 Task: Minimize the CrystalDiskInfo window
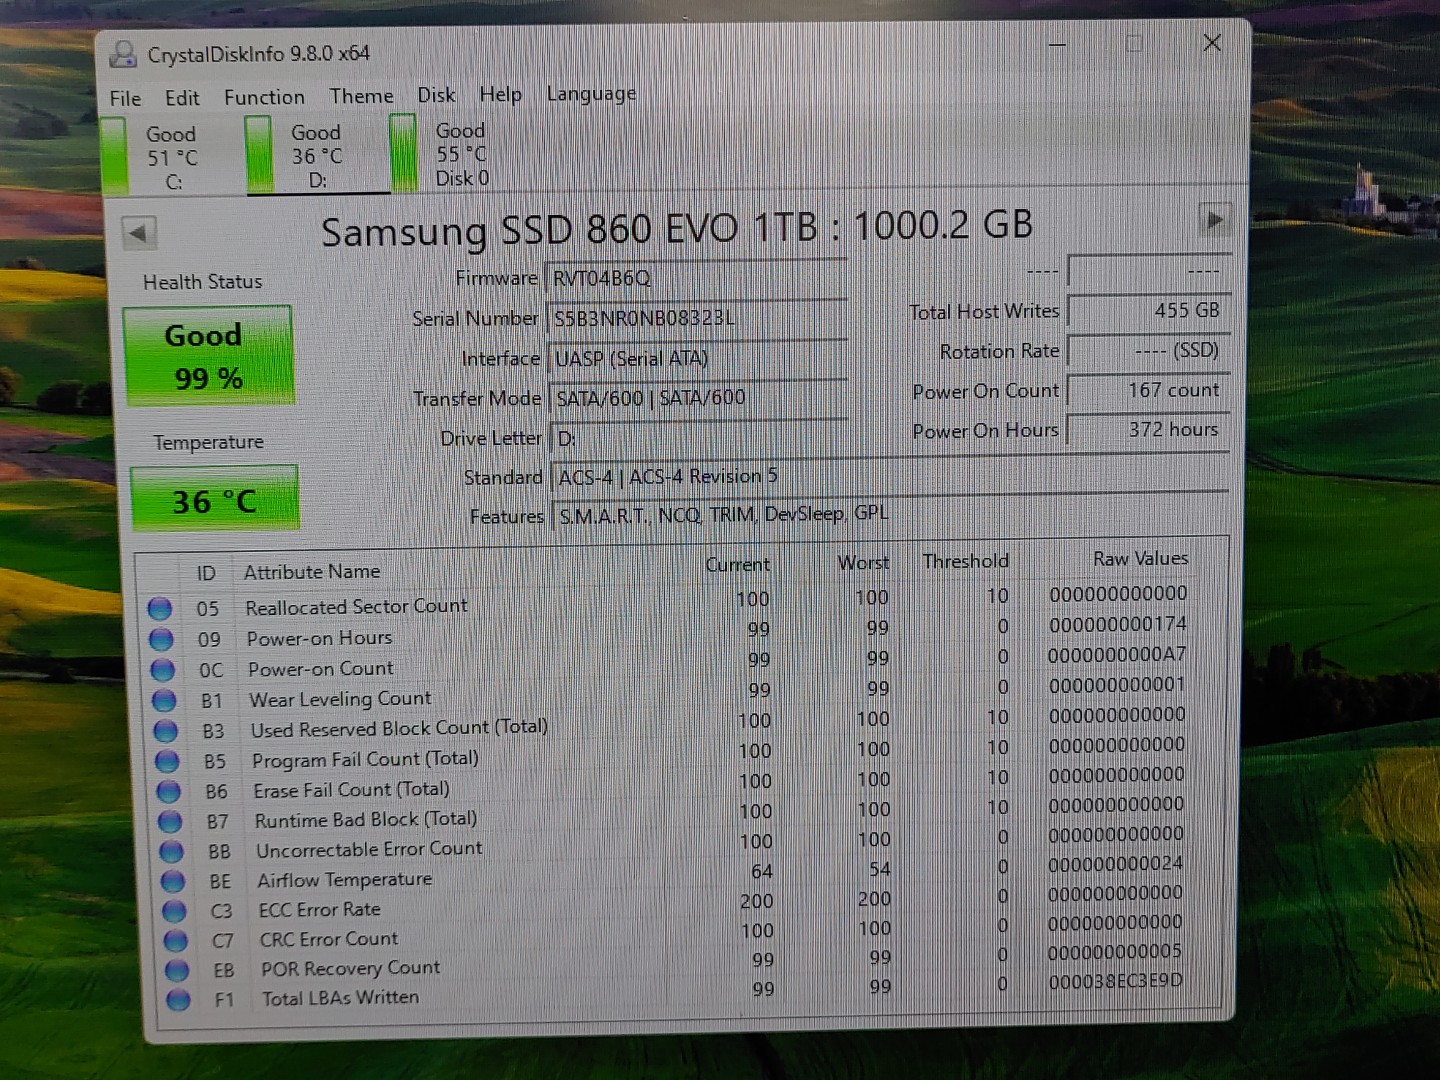click(1057, 45)
